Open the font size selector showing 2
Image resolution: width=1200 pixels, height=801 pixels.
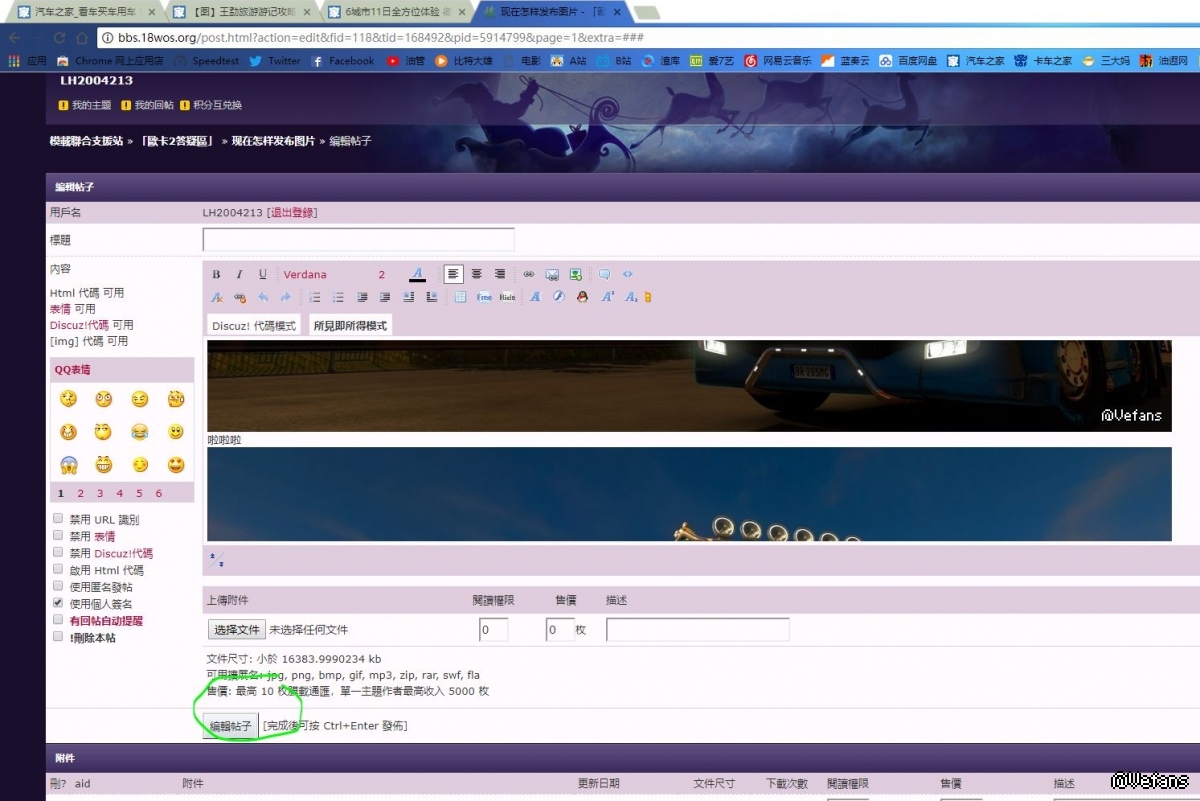[382, 275]
